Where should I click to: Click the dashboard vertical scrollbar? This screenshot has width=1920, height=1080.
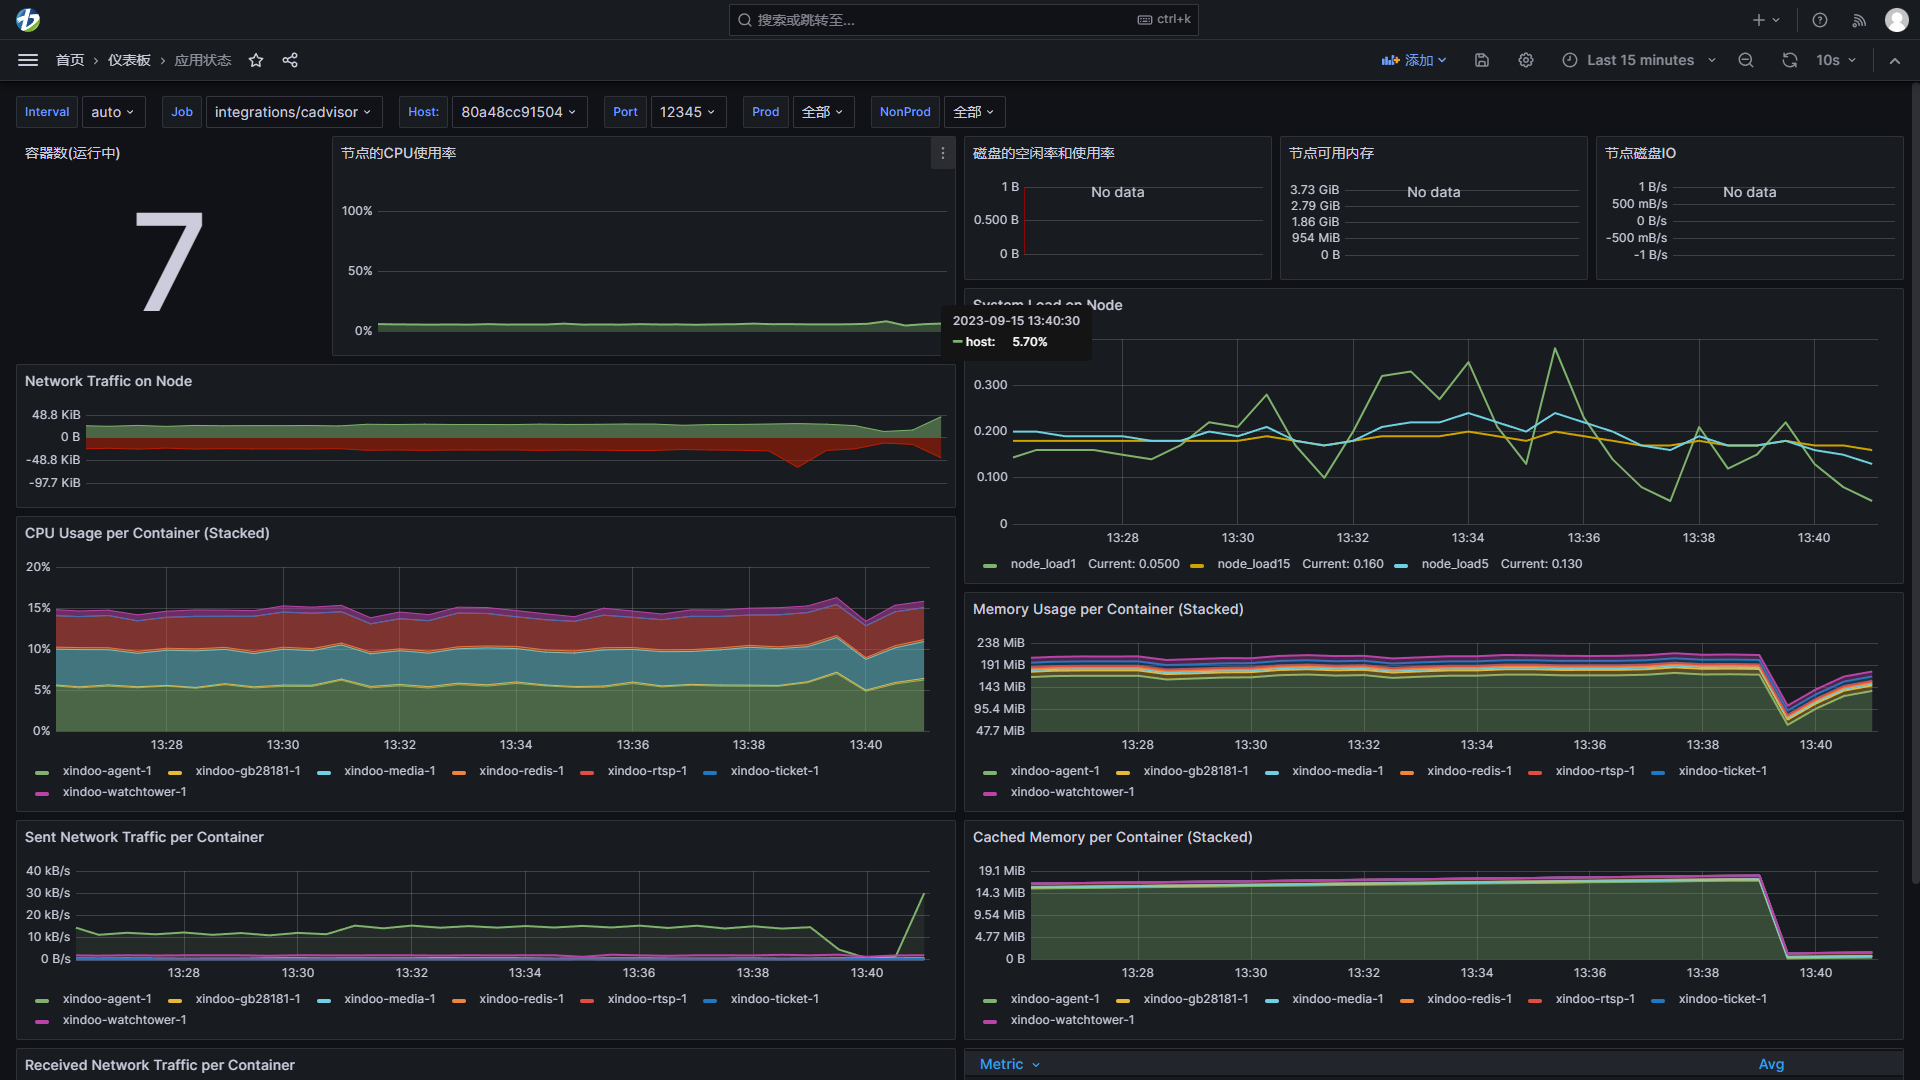(x=1915, y=482)
